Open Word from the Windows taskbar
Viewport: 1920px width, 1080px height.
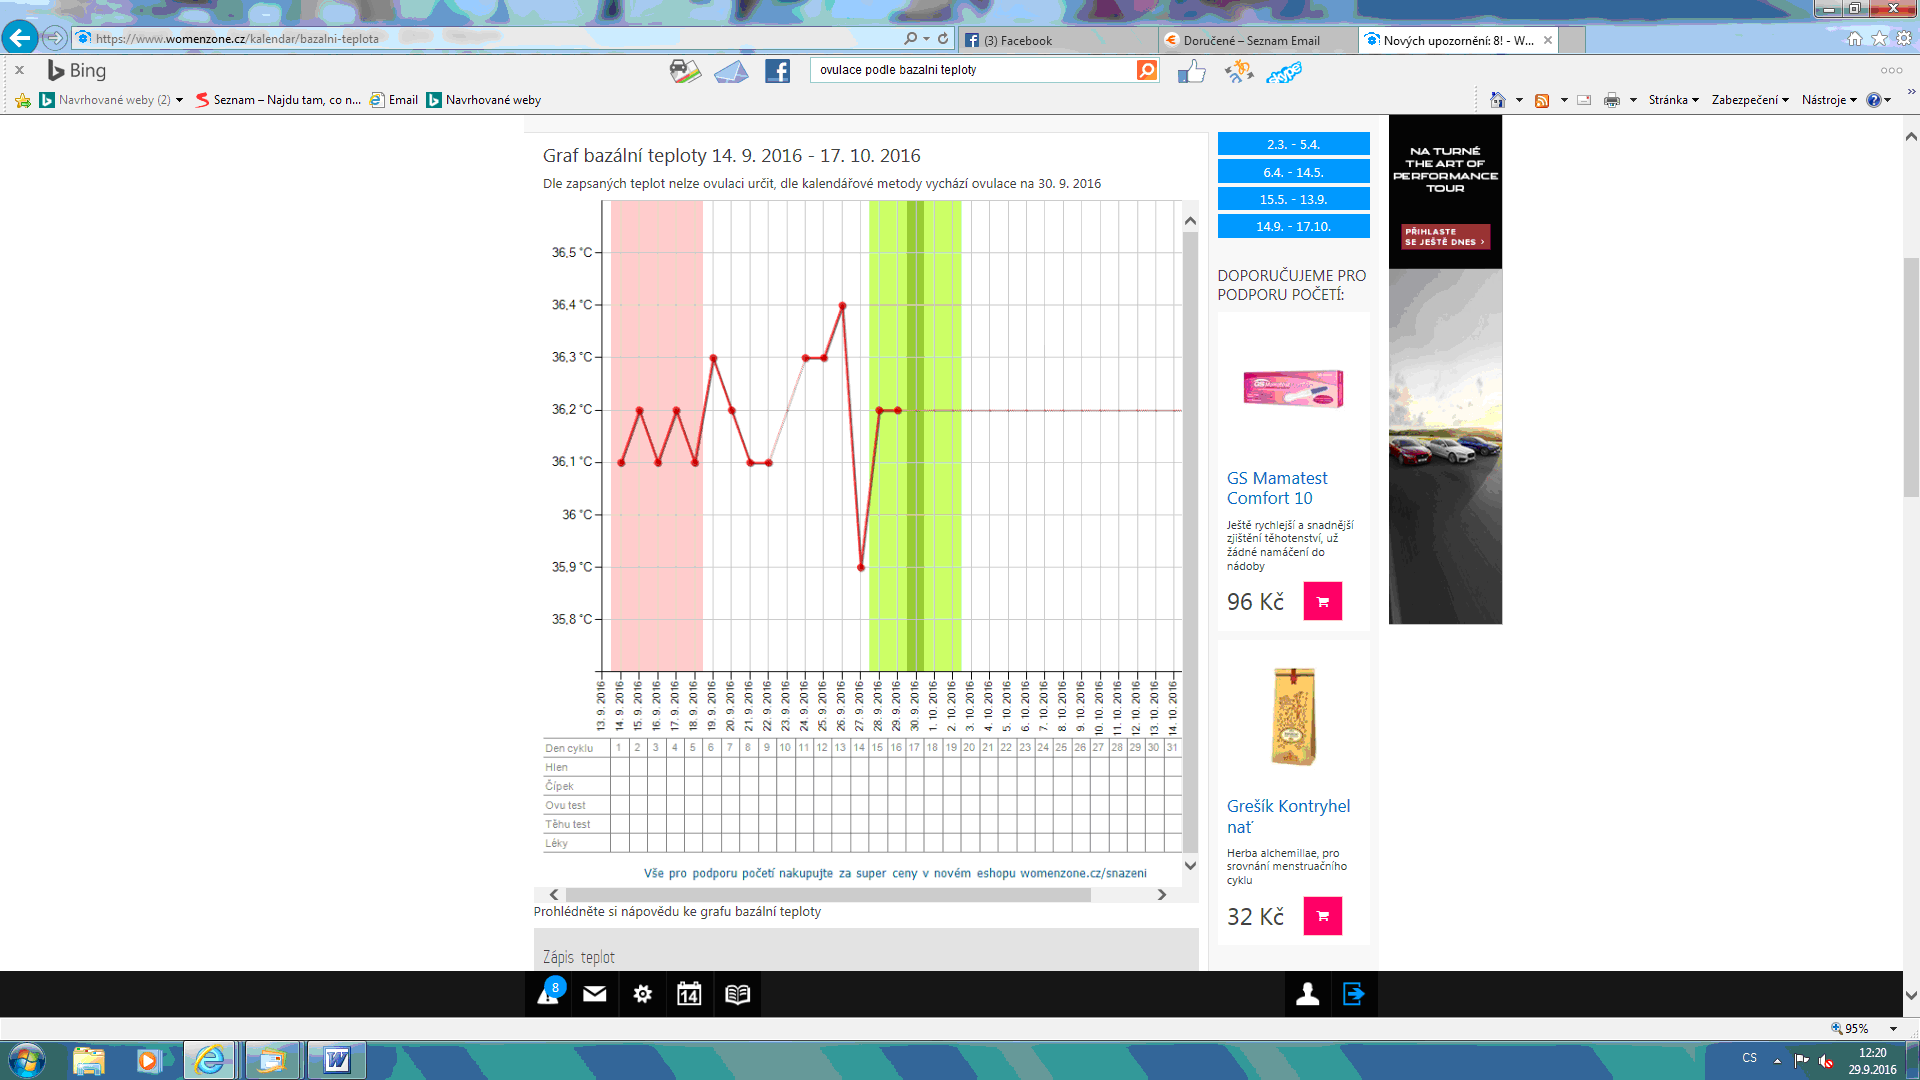336,1060
